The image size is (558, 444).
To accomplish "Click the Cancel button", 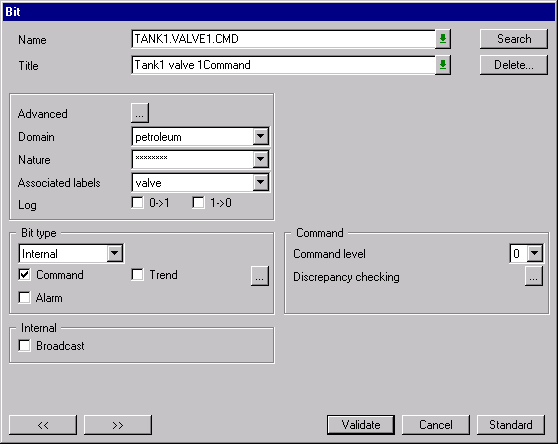I will coord(436,425).
